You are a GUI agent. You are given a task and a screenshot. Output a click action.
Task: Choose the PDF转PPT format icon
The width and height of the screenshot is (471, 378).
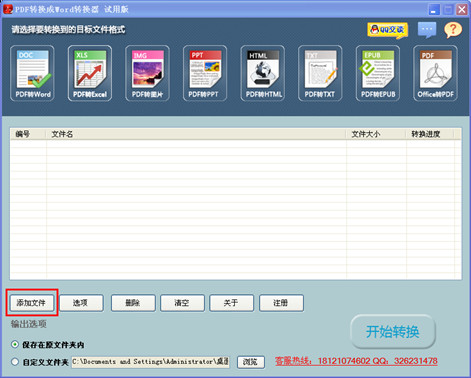click(205, 73)
